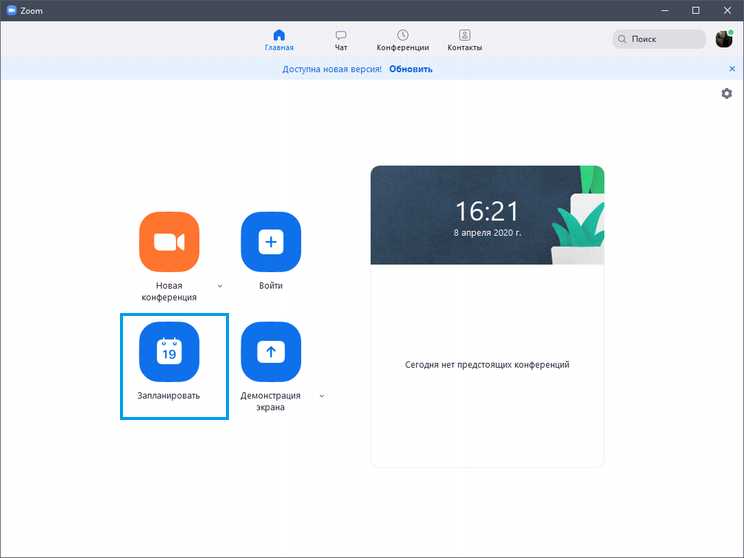
Task: Dismiss the new version banner
Action: pyautogui.click(x=732, y=69)
